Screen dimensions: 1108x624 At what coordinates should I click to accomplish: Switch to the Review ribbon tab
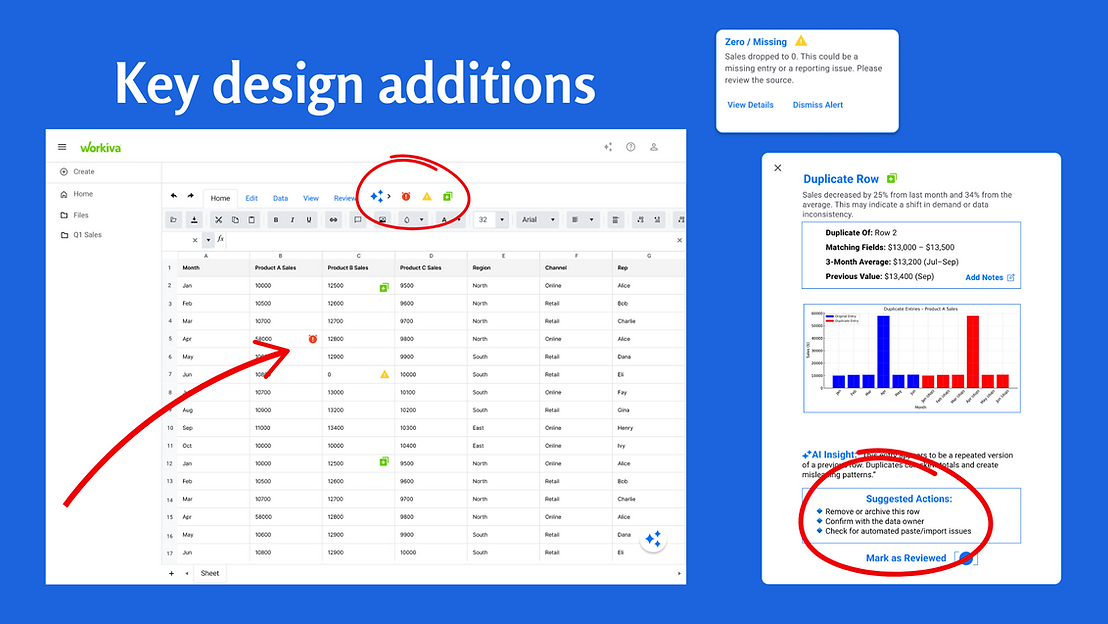345,199
